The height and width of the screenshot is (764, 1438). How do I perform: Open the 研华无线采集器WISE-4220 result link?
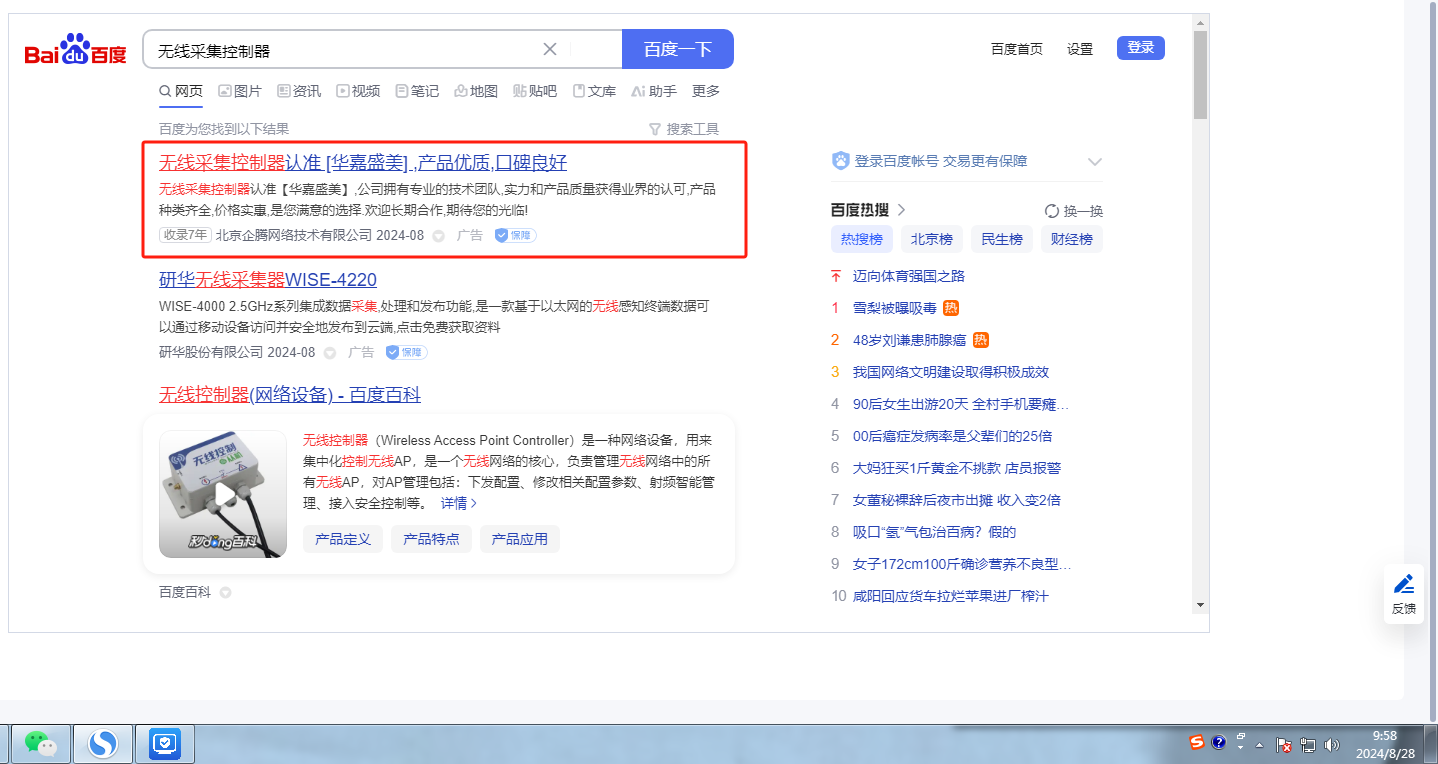[268, 279]
